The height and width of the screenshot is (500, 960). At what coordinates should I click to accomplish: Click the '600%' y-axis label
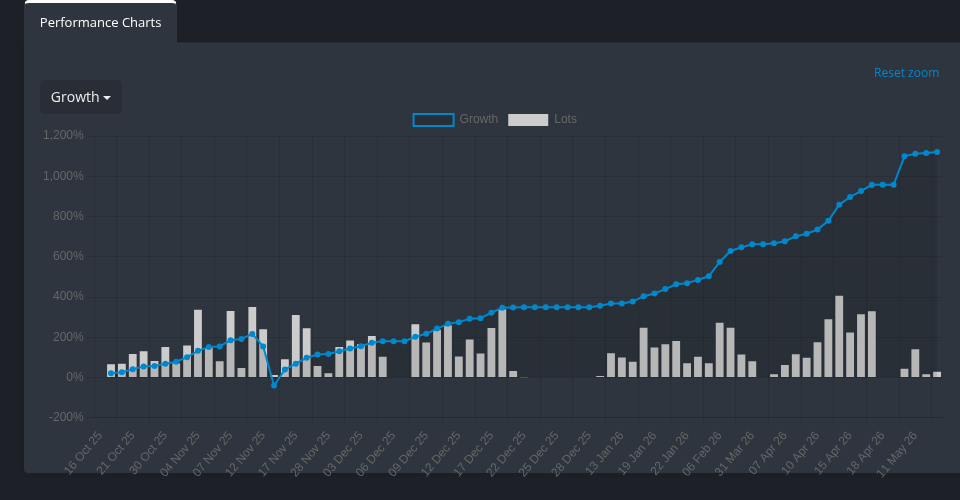pos(68,256)
